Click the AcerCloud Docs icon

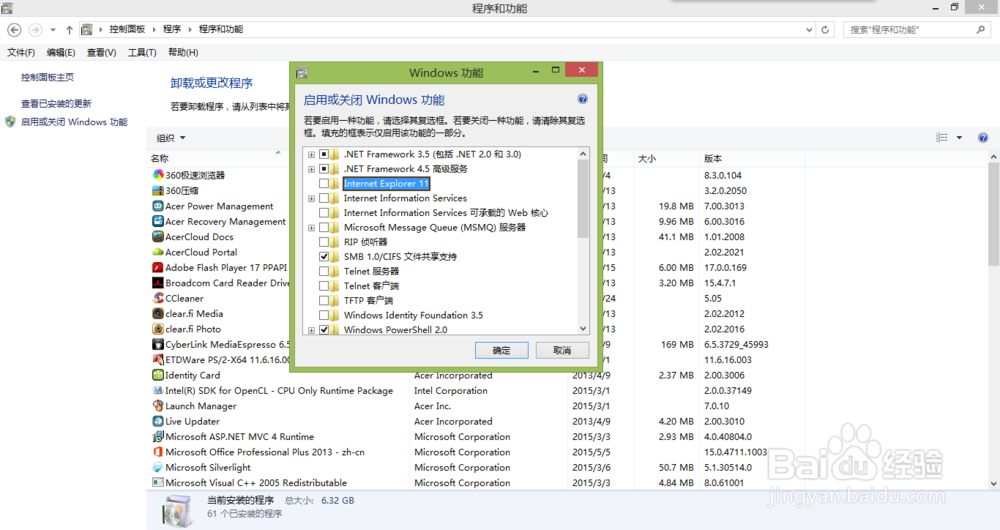158,237
